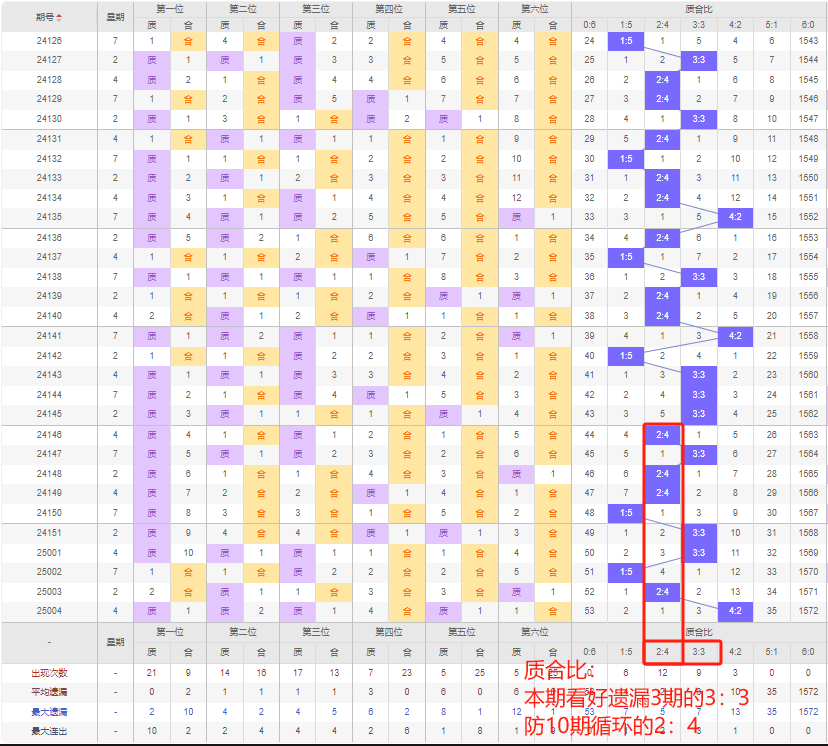This screenshot has width=828, height=746.
Task: Select the 第一位 header in top row
Action: tap(170, 8)
